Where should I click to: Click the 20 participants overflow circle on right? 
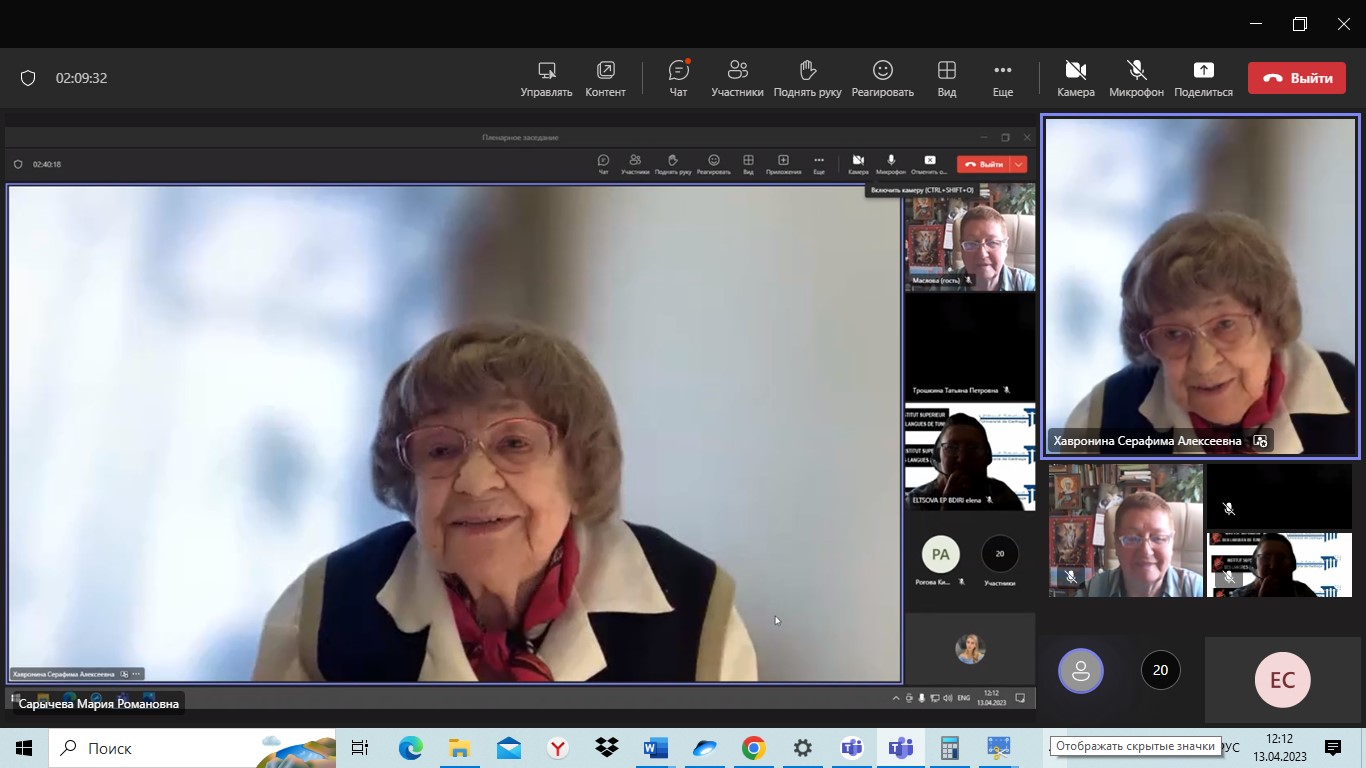click(x=1160, y=670)
